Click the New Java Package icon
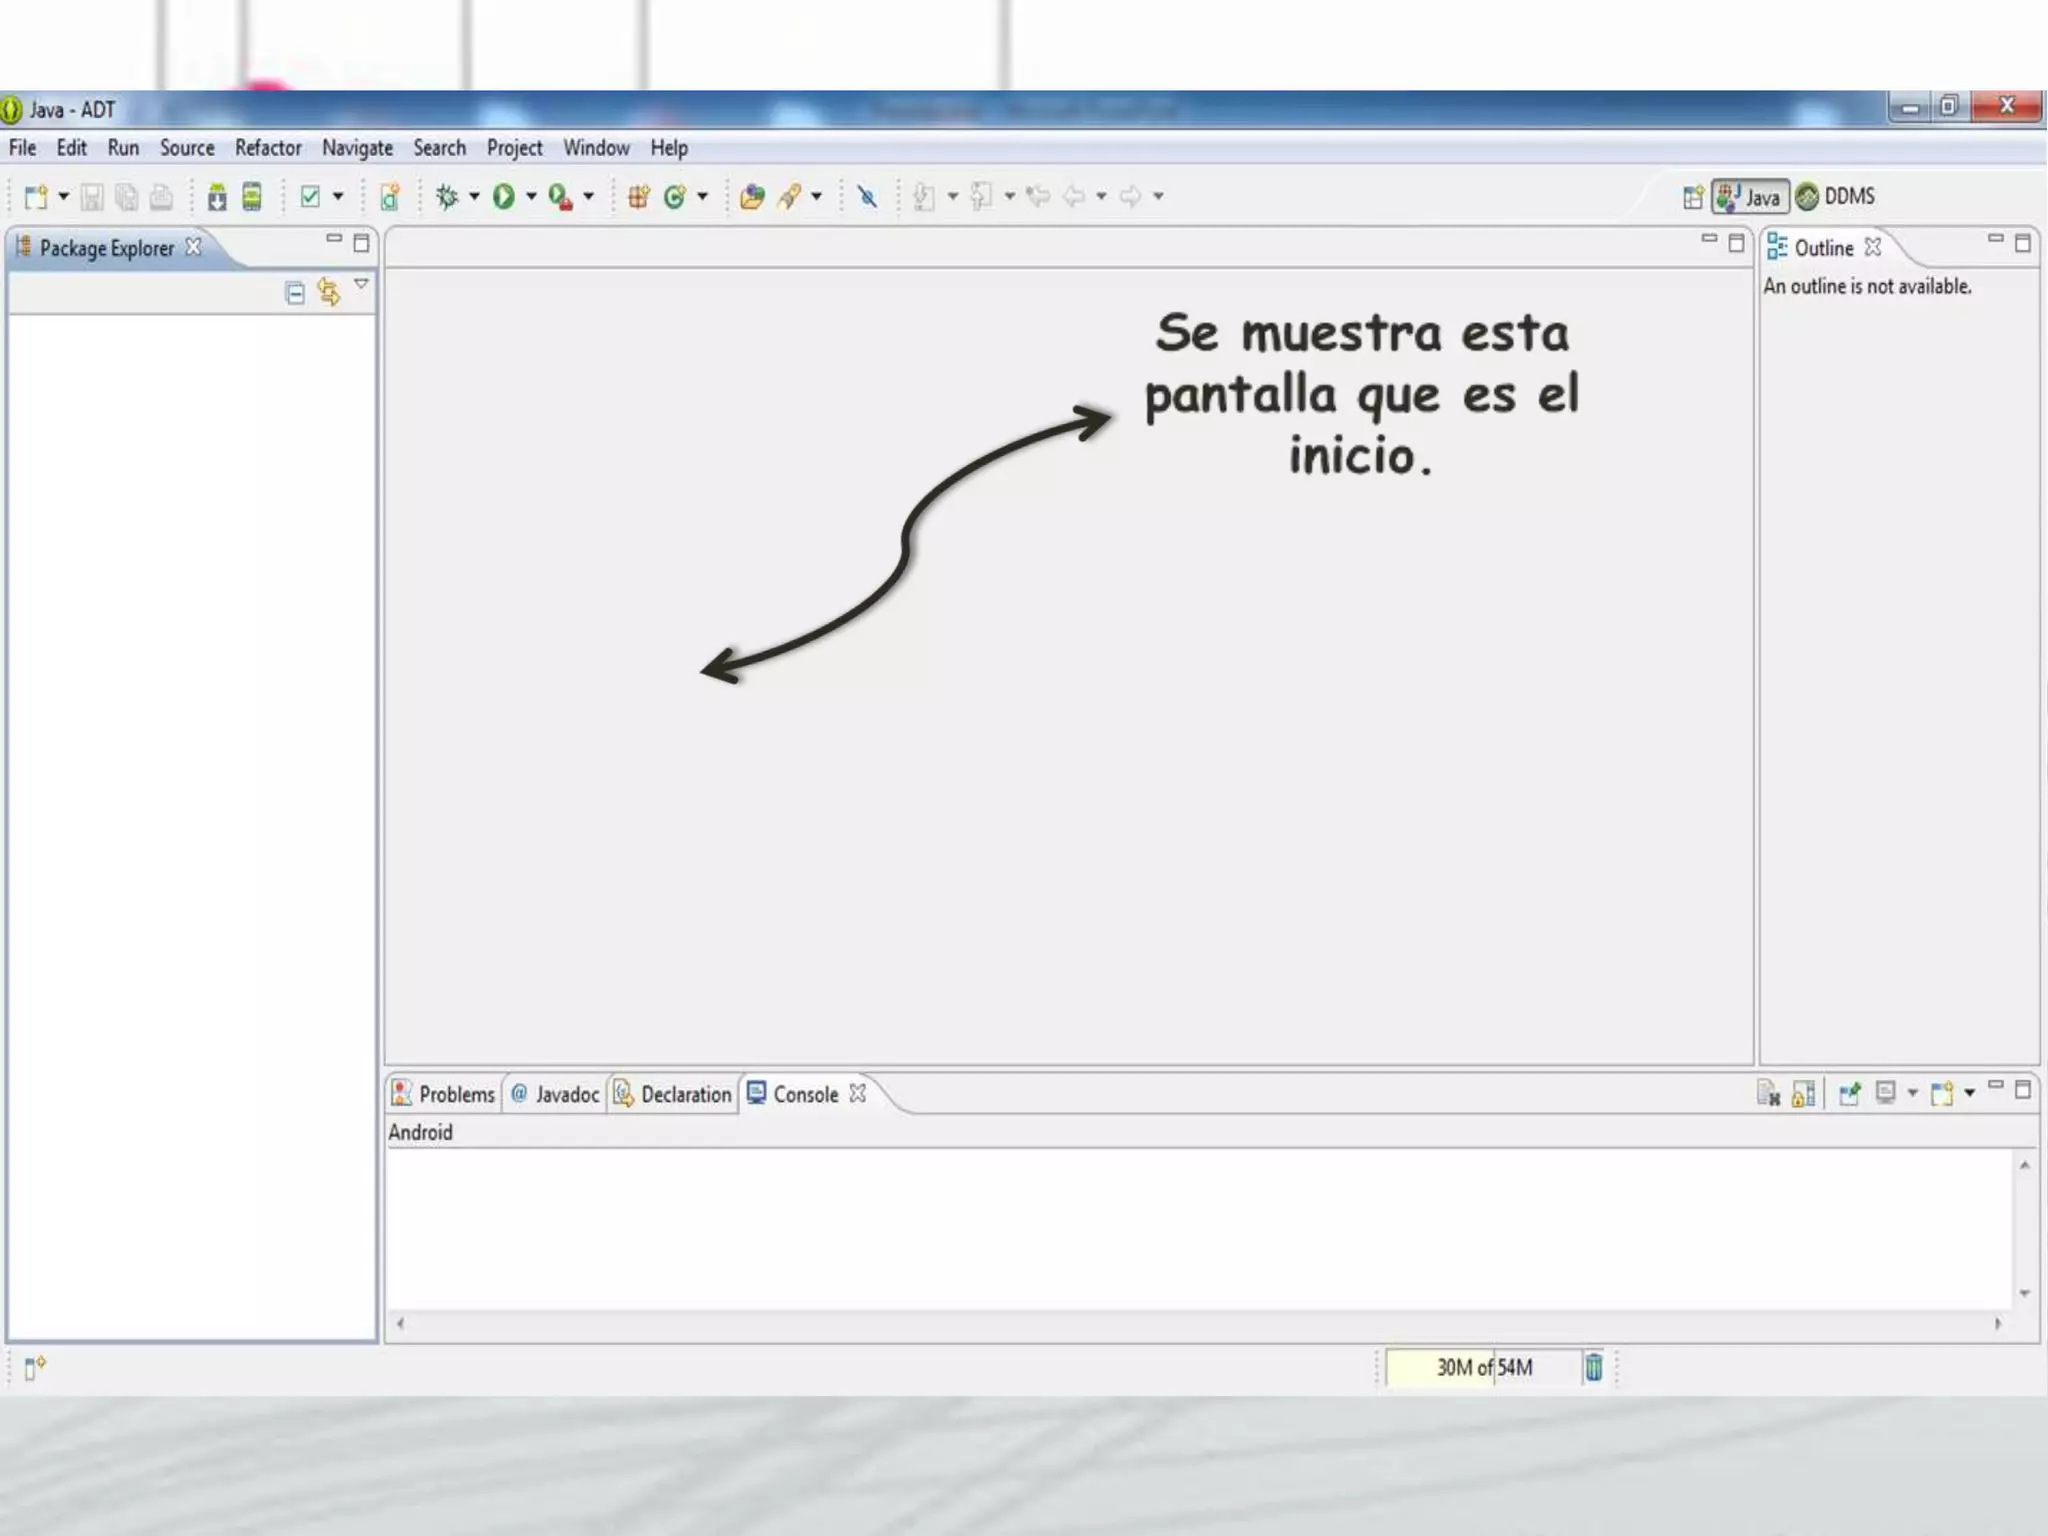This screenshot has width=2048, height=1536. coord(638,197)
